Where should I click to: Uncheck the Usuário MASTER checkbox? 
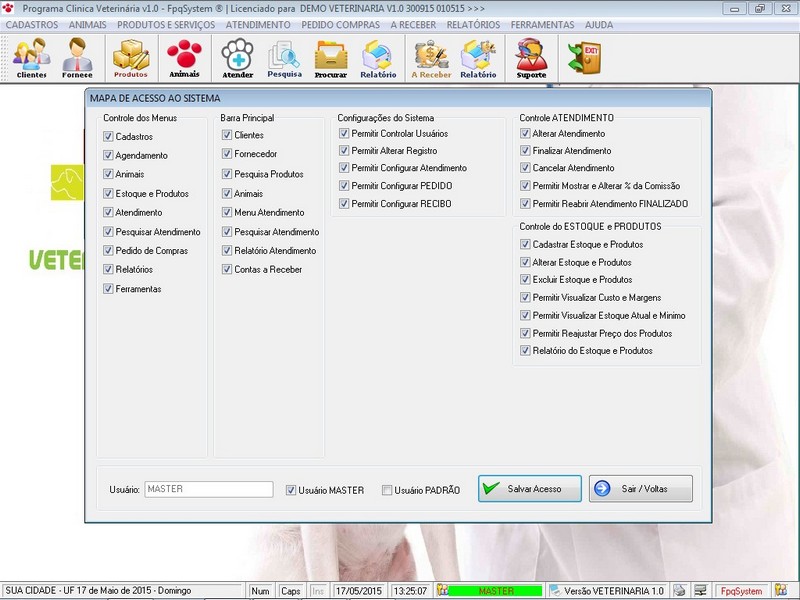pyautogui.click(x=291, y=490)
